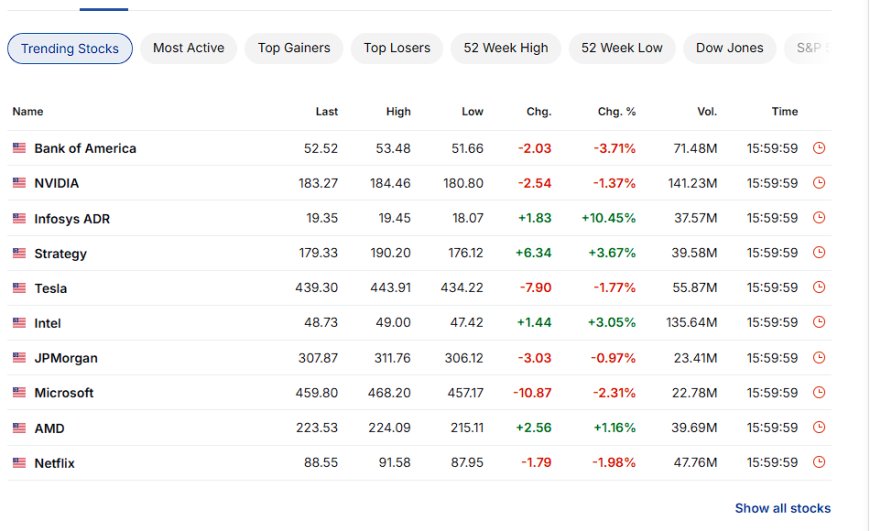Click AMD change value +2.56
The width and height of the screenshot is (870, 531).
(x=534, y=428)
